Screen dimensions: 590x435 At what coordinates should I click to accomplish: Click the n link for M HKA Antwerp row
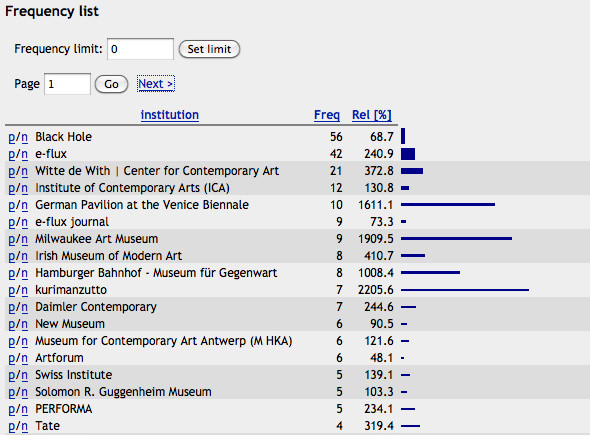24,341
